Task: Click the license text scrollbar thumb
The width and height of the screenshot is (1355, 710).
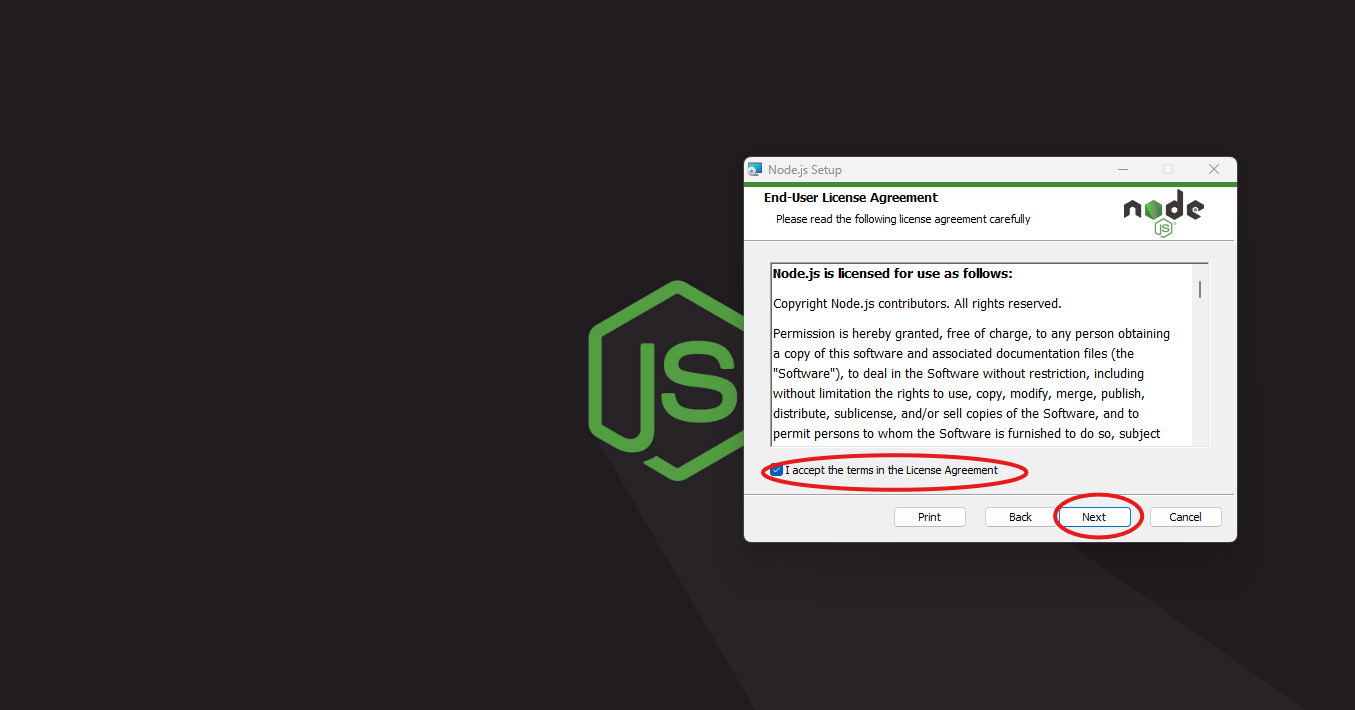Action: click(x=1199, y=289)
